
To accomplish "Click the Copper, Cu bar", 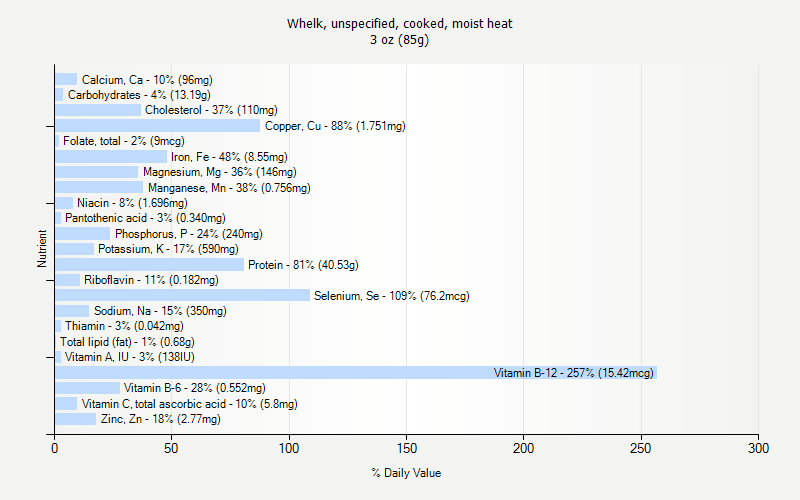I will pos(158,126).
